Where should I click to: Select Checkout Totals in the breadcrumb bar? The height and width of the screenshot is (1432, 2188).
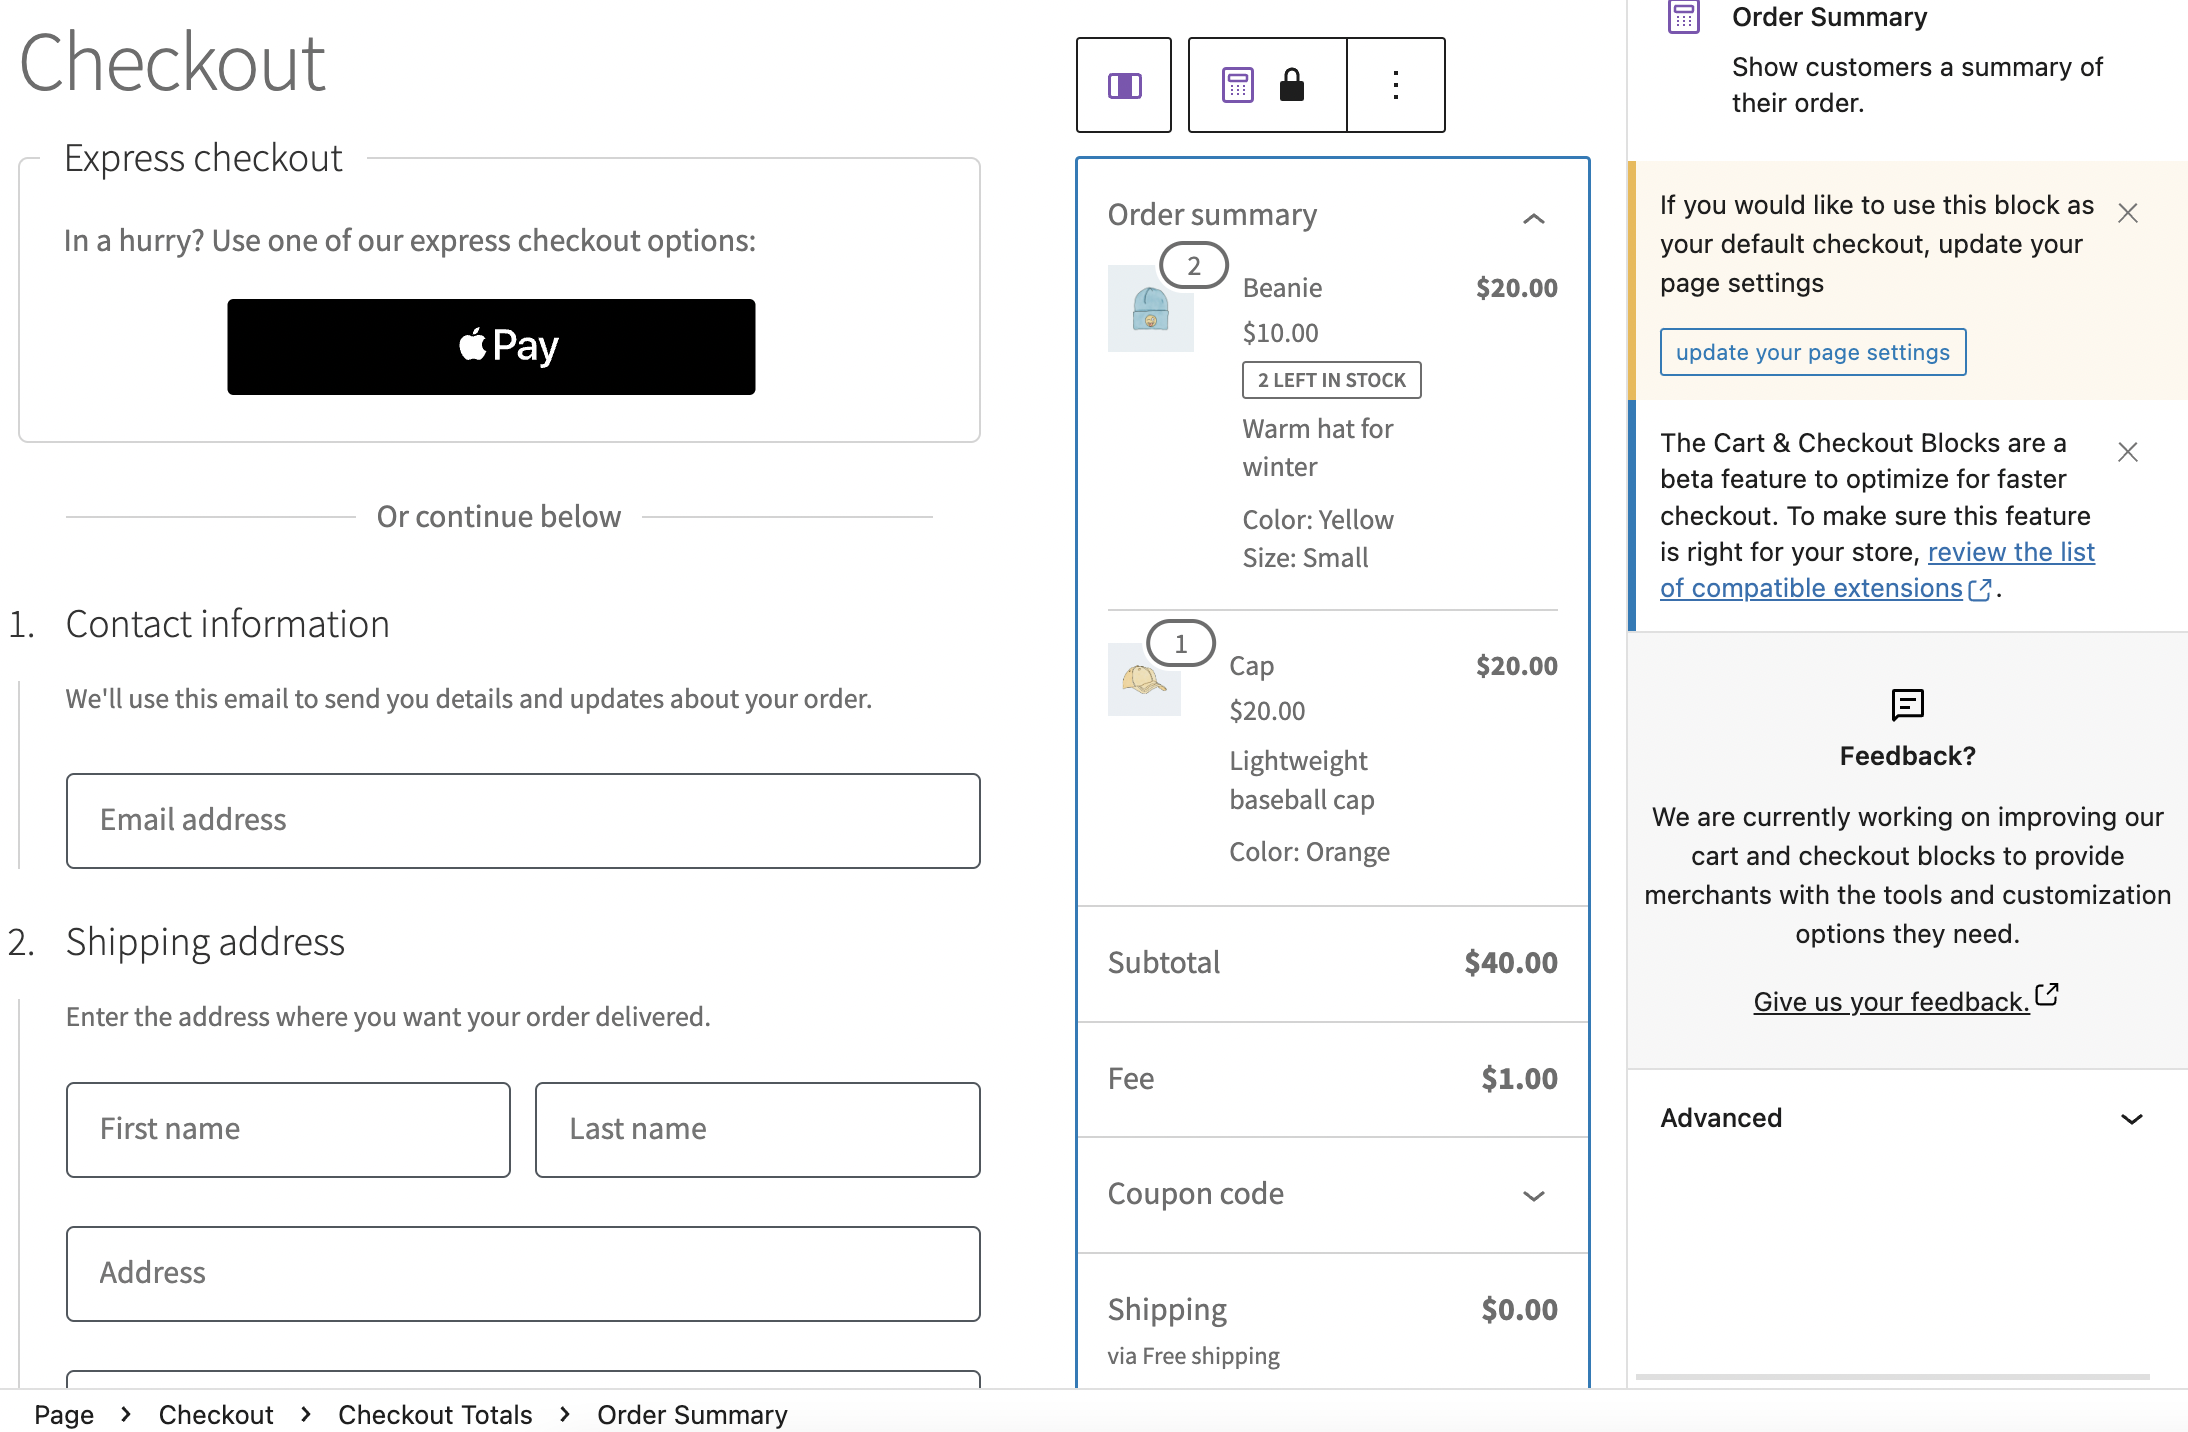(x=435, y=1413)
